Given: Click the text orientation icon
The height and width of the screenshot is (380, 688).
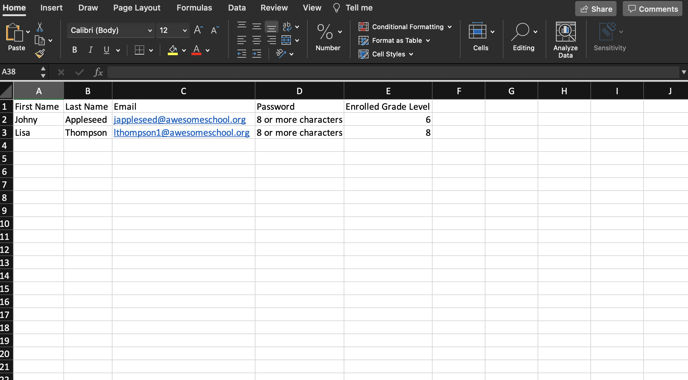Looking at the screenshot, I should coord(281,54).
